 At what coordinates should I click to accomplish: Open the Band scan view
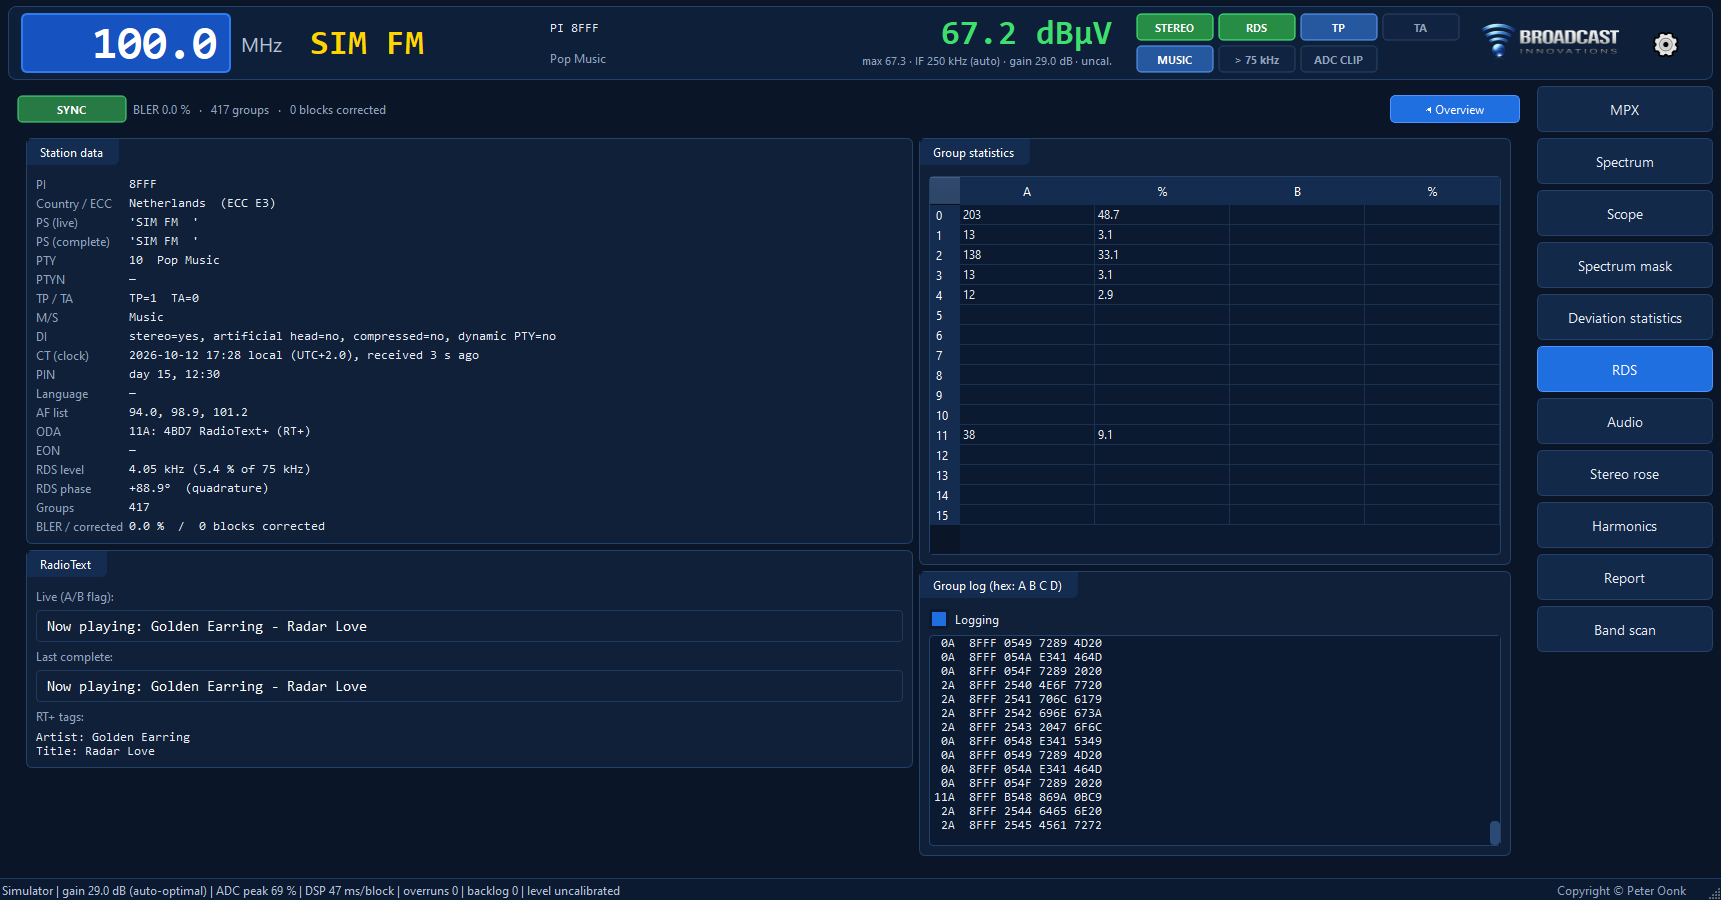pyautogui.click(x=1624, y=630)
